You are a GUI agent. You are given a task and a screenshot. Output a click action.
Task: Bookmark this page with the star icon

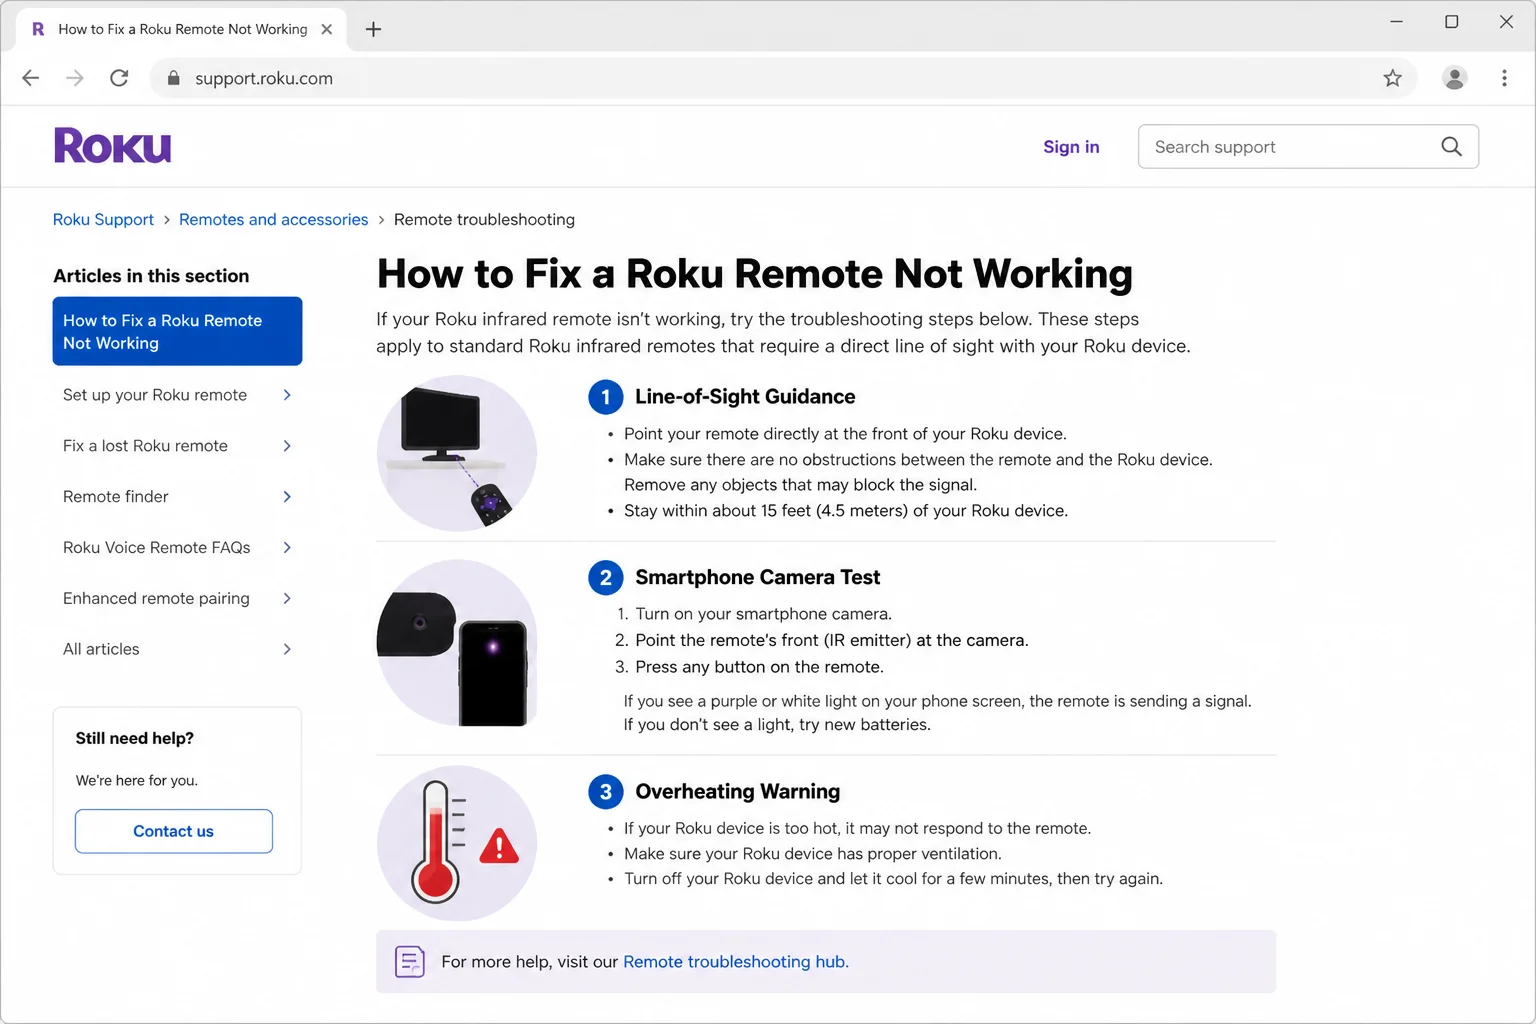point(1392,78)
